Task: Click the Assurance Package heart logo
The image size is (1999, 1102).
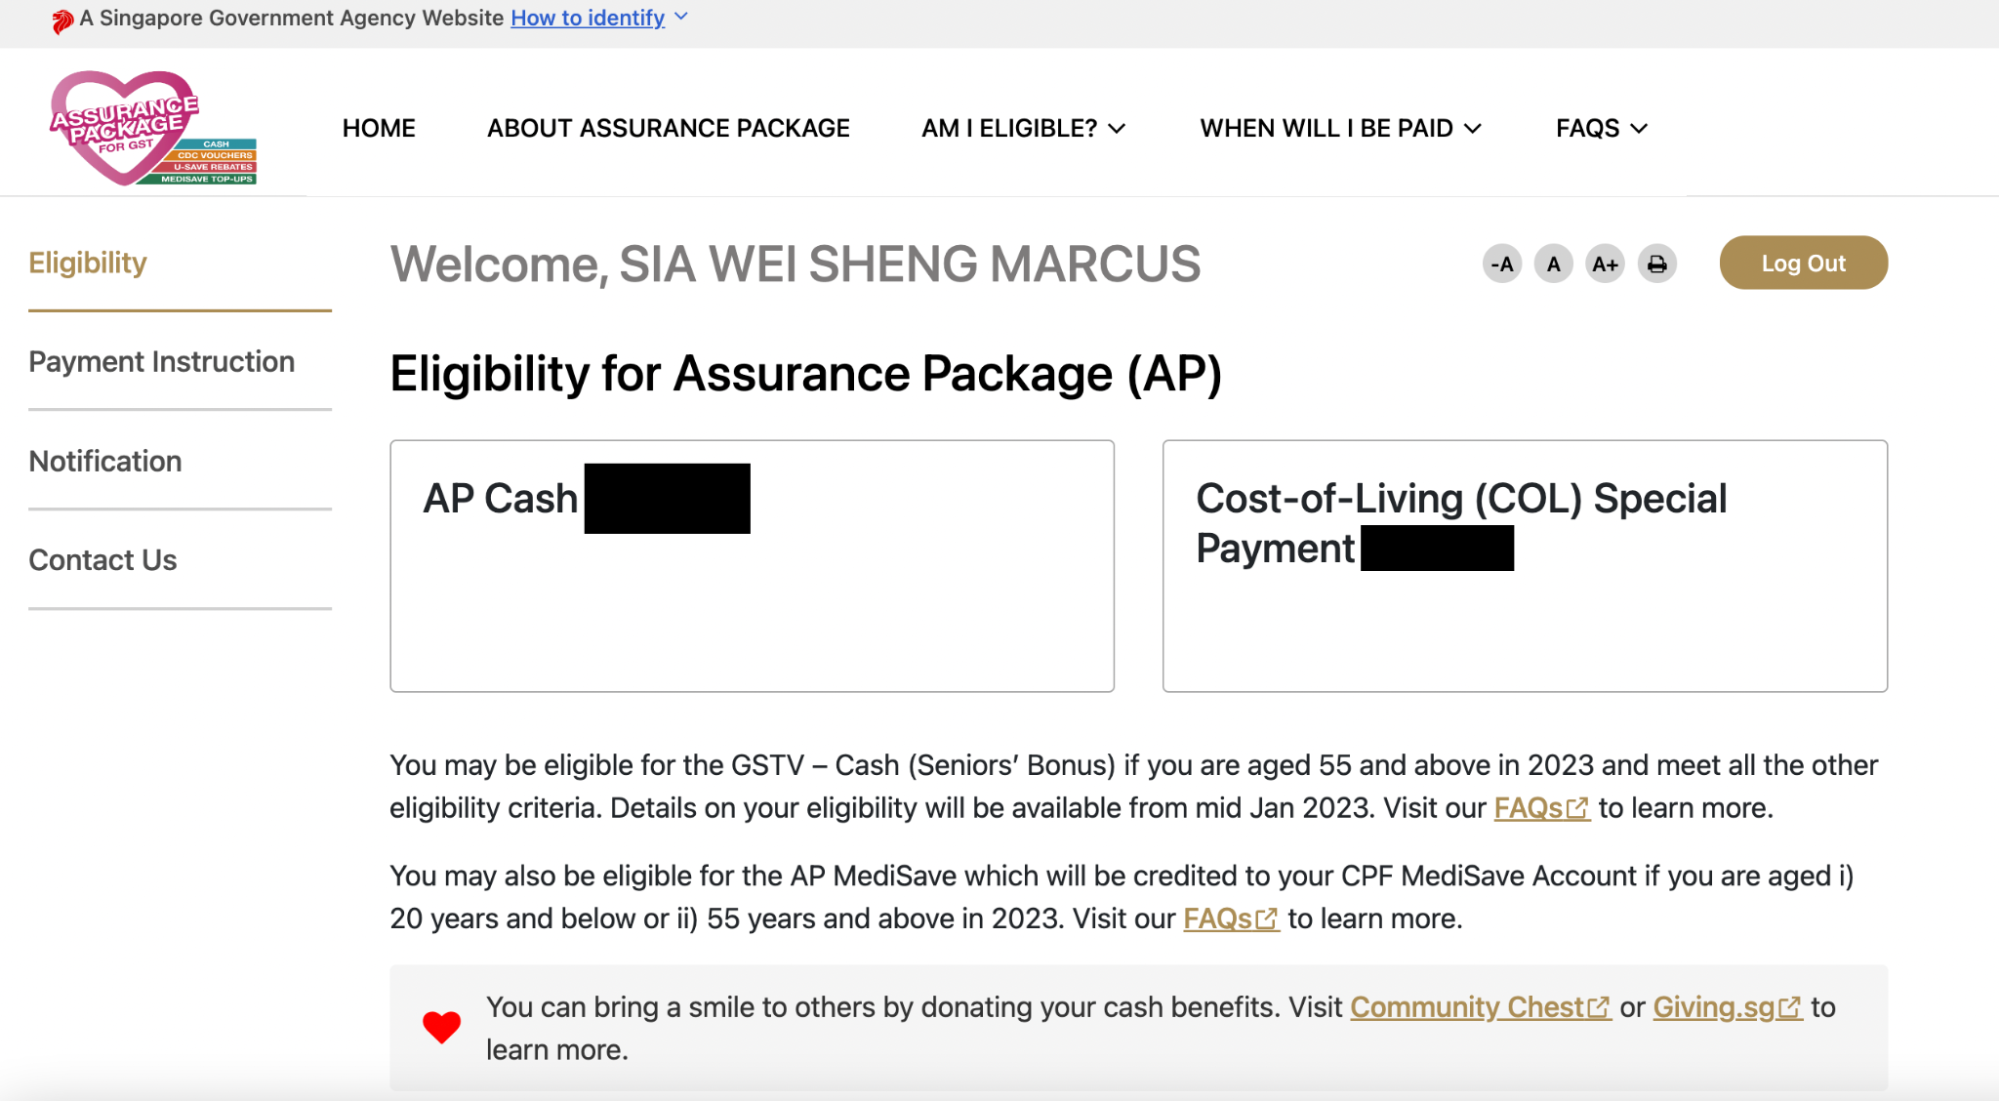Action: coord(152,128)
